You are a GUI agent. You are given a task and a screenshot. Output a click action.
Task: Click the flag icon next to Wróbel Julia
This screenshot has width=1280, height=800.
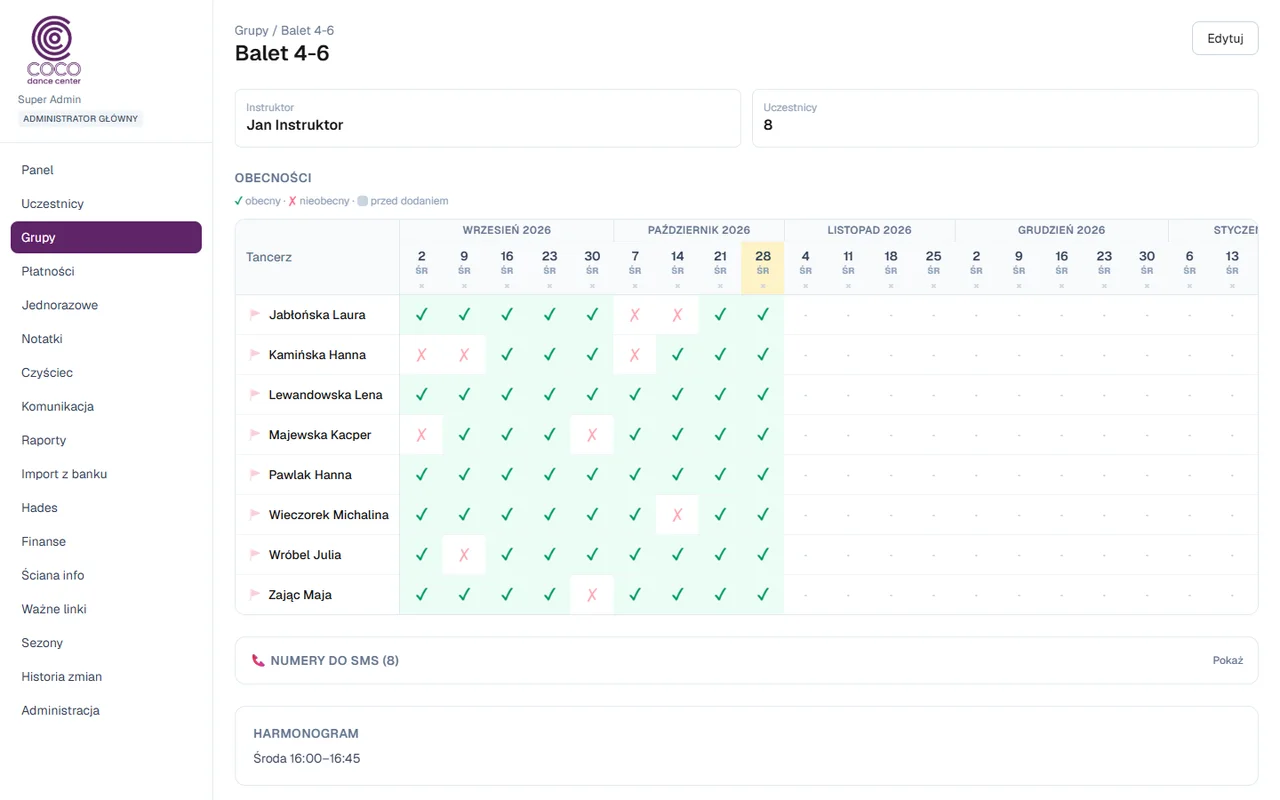pos(255,555)
